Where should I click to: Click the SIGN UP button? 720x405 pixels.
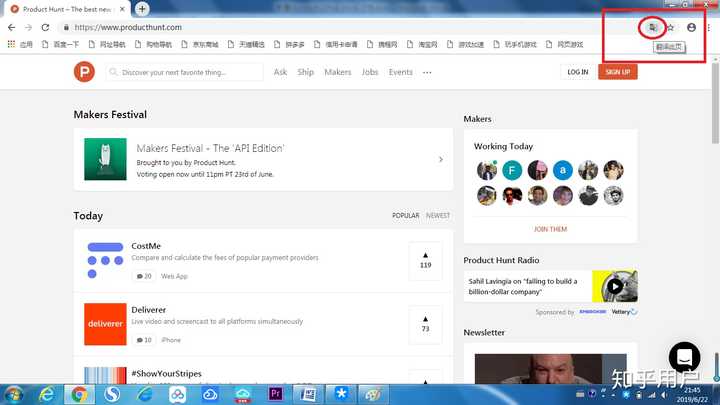pyautogui.click(x=618, y=72)
